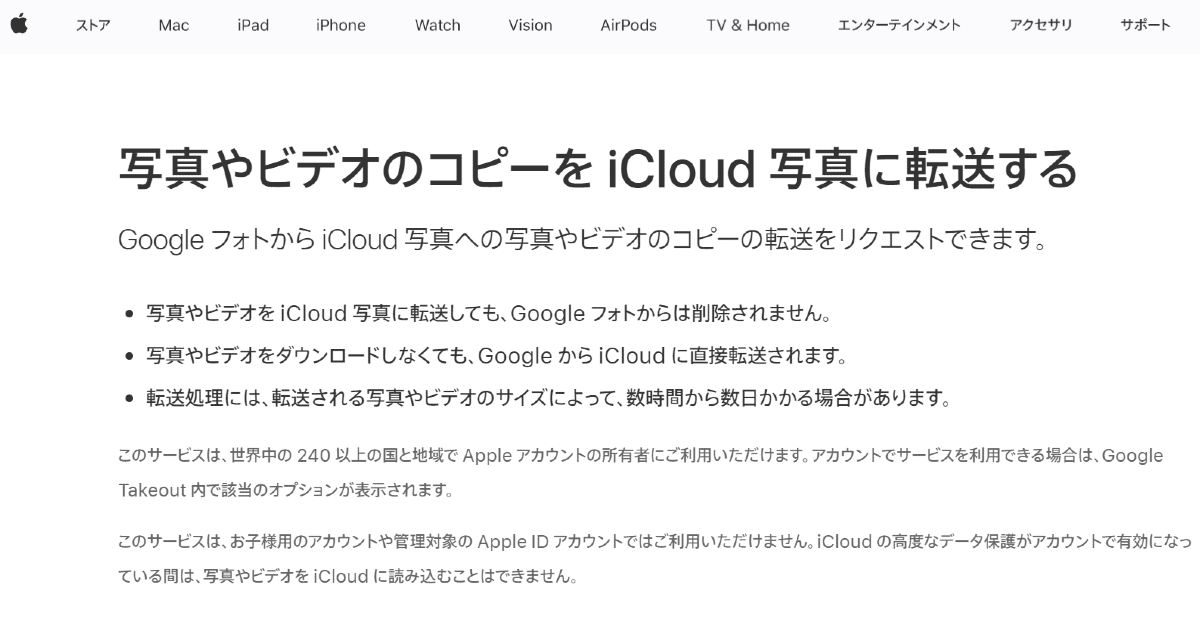1200x628 pixels.
Task: Open the エンターテインメント navigation item
Action: [x=899, y=25]
